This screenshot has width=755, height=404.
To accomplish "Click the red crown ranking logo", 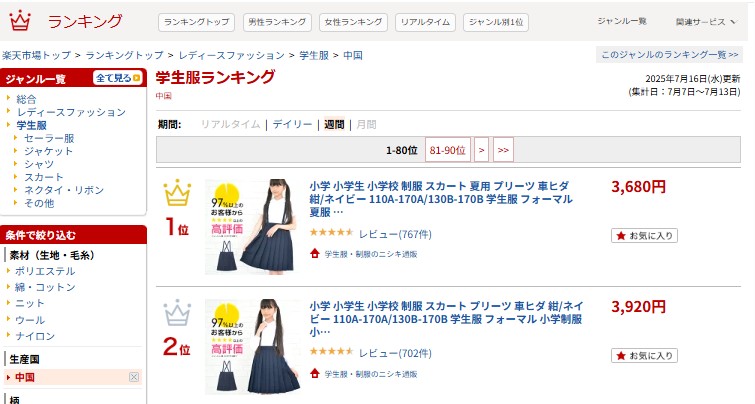I will [x=20, y=21].
